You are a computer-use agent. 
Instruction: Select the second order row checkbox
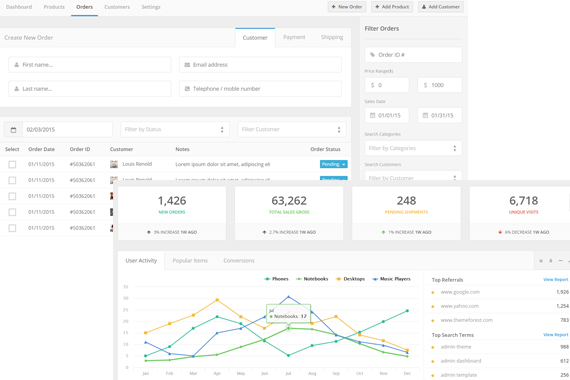(12, 180)
